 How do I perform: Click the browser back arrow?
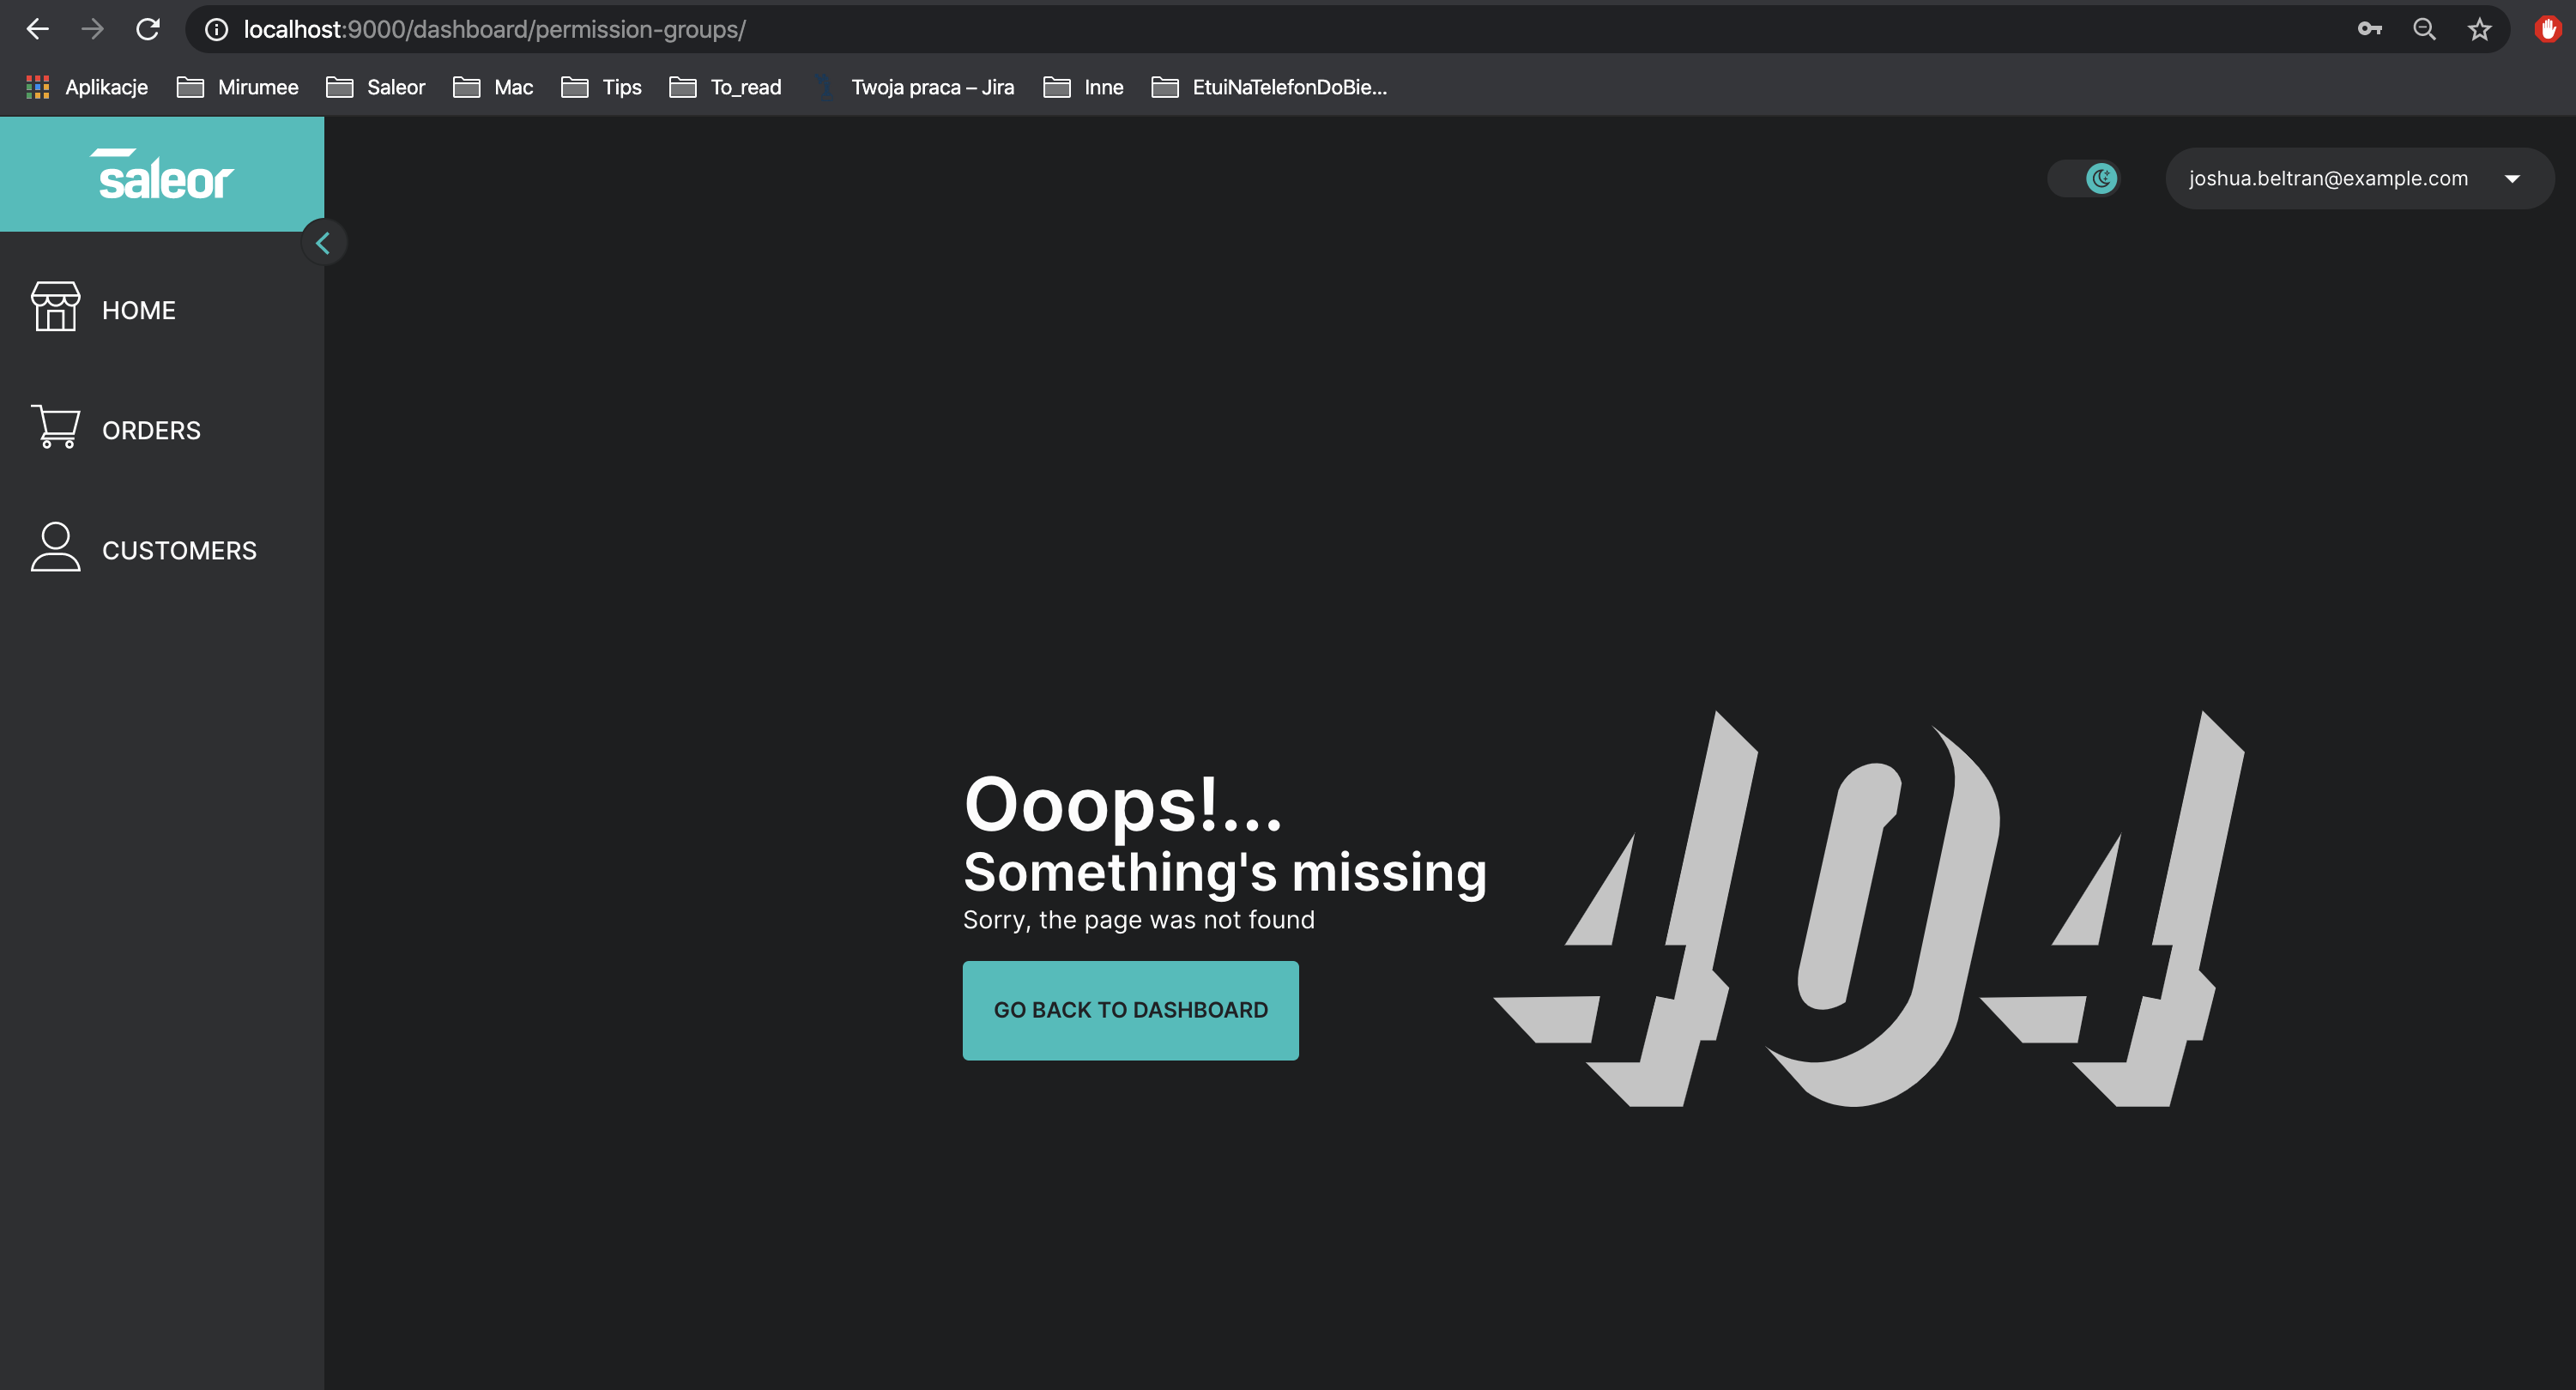[37, 29]
